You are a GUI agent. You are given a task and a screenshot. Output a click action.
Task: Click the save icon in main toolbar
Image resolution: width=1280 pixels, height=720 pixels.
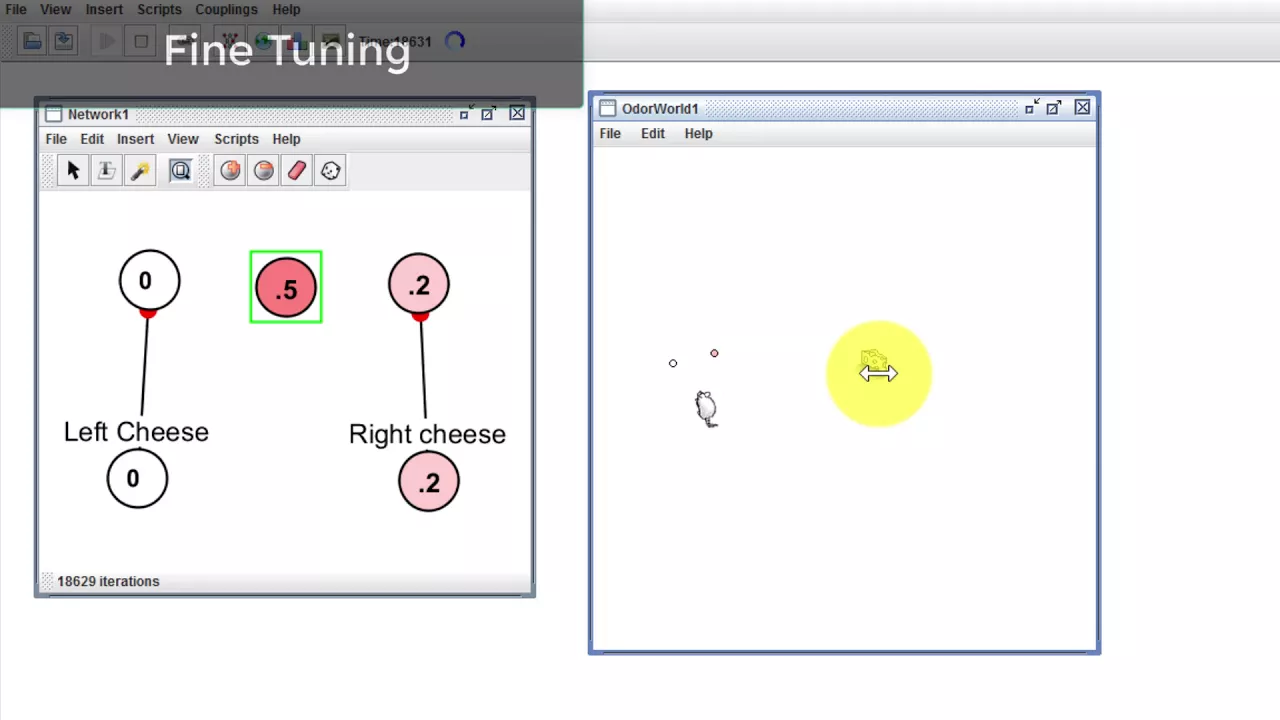[64, 41]
